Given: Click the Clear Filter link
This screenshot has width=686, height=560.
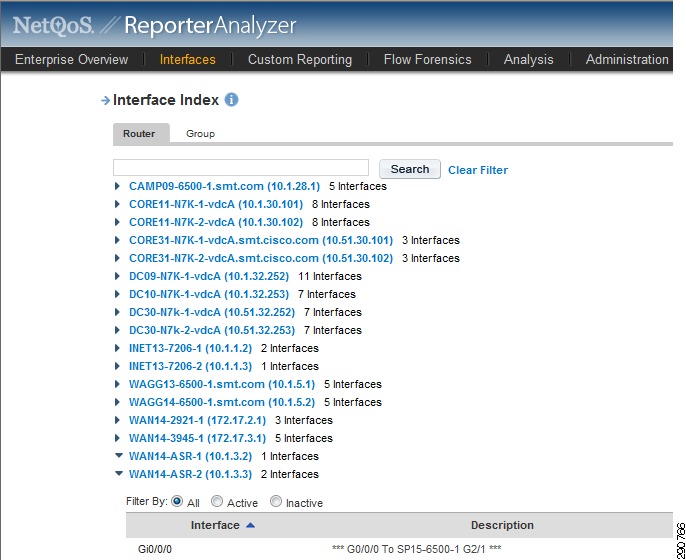Looking at the screenshot, I should pos(478,170).
